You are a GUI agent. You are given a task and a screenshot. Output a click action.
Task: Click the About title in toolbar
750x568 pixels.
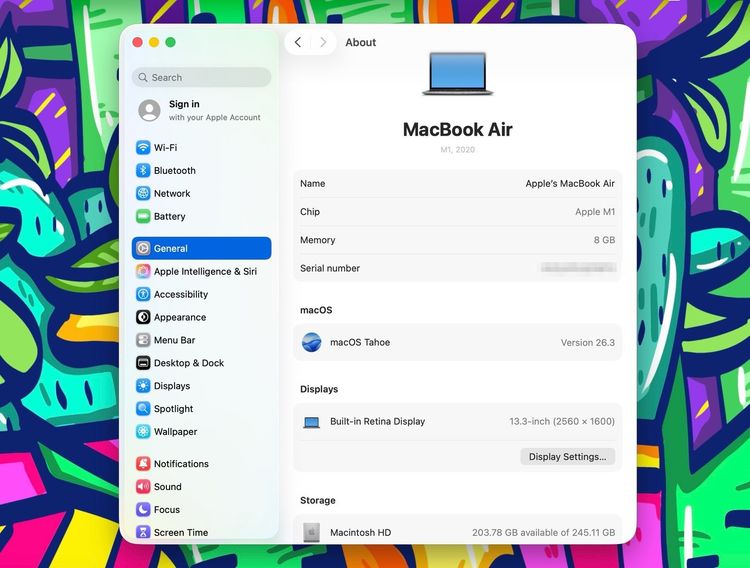pos(361,42)
